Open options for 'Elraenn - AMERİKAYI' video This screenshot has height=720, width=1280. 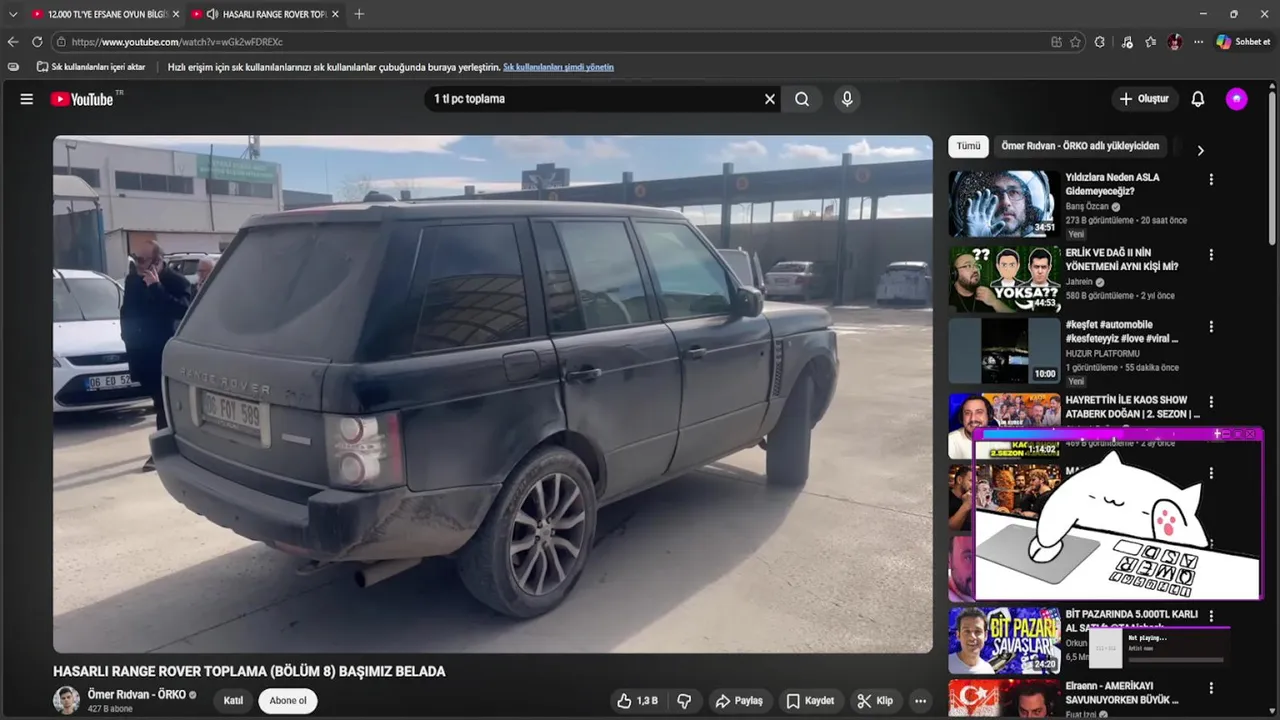tap(1211, 688)
